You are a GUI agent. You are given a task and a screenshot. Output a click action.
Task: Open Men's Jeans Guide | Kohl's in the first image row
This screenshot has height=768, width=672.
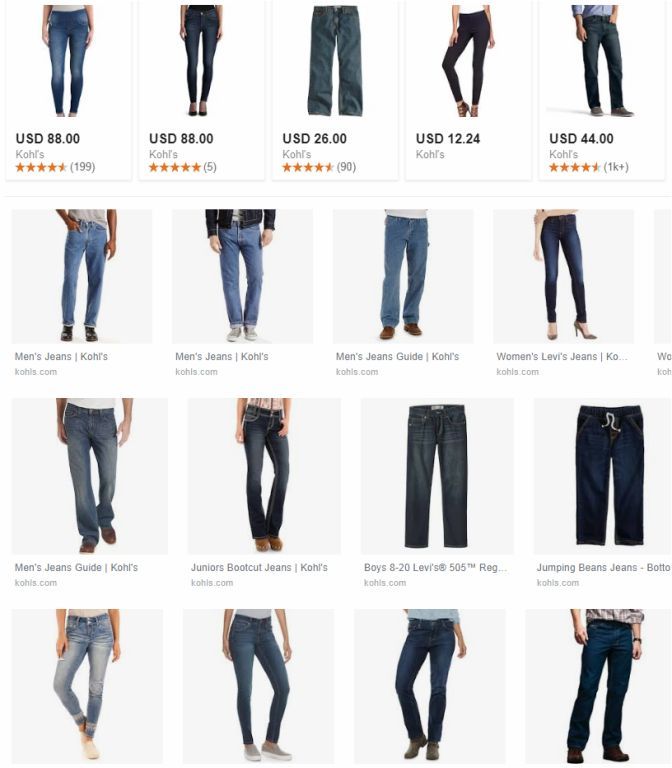(397, 357)
